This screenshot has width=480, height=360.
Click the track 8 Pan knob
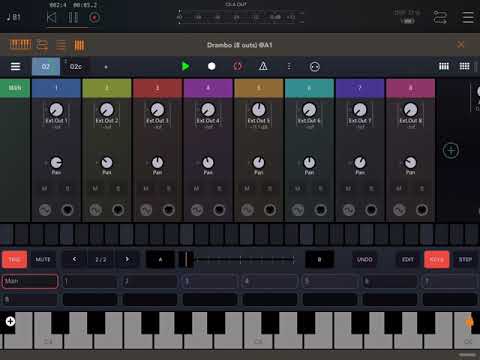[410, 163]
